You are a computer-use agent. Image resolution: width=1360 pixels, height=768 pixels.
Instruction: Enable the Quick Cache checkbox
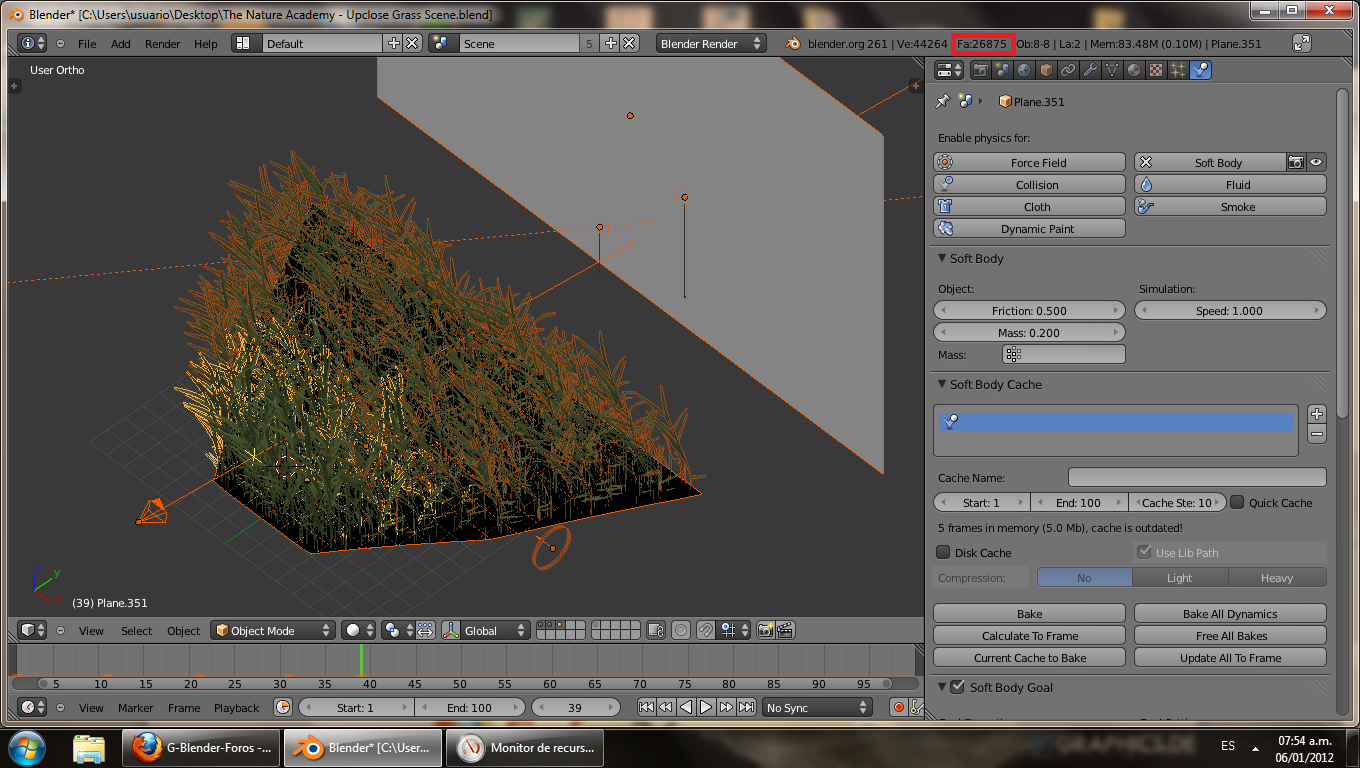pyautogui.click(x=1237, y=503)
